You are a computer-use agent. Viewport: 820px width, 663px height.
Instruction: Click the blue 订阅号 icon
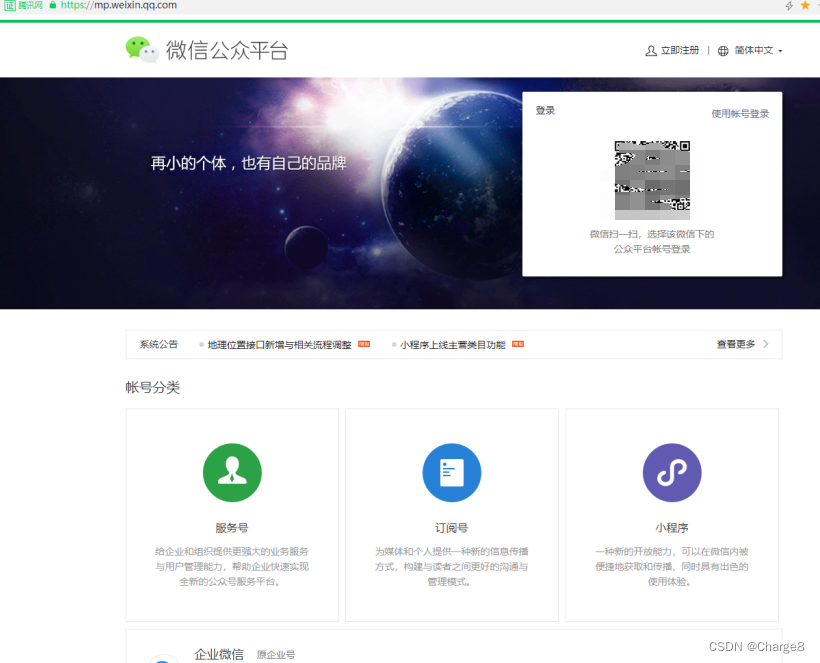pos(452,473)
